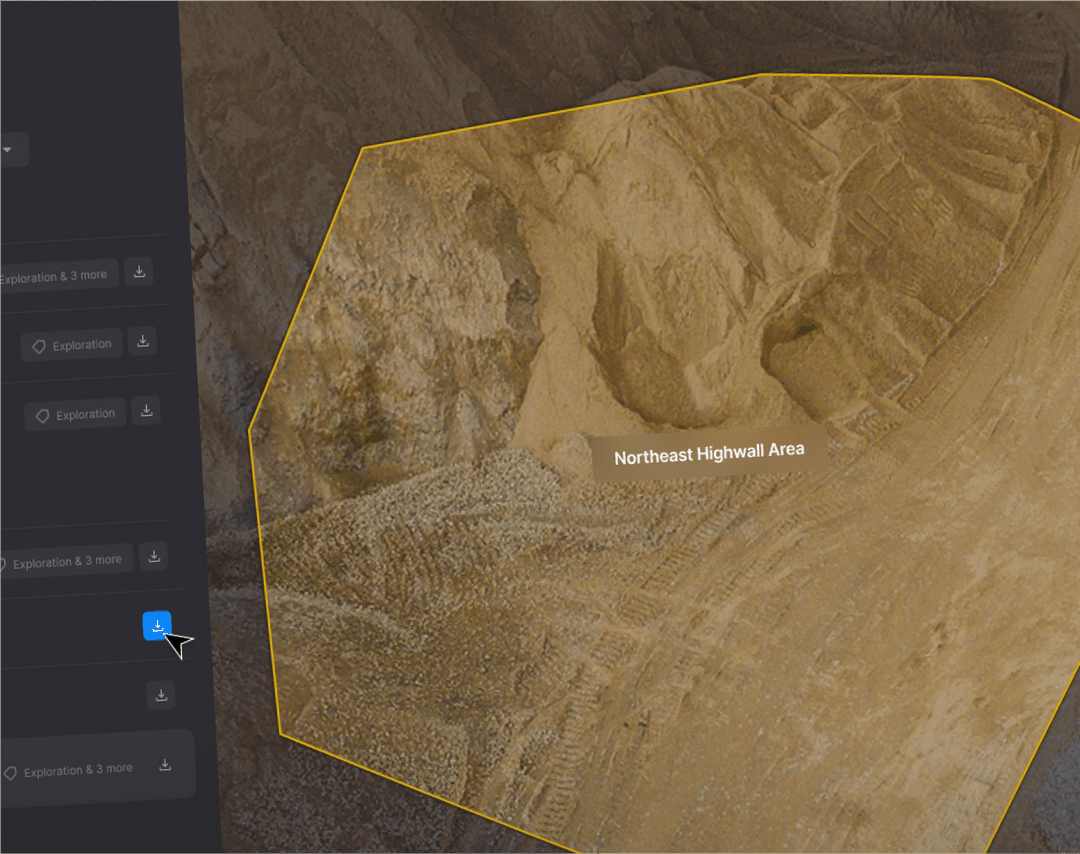Image resolution: width=1080 pixels, height=854 pixels.
Task: Click the download icon beside the second Exploration tag
Action: (142, 341)
